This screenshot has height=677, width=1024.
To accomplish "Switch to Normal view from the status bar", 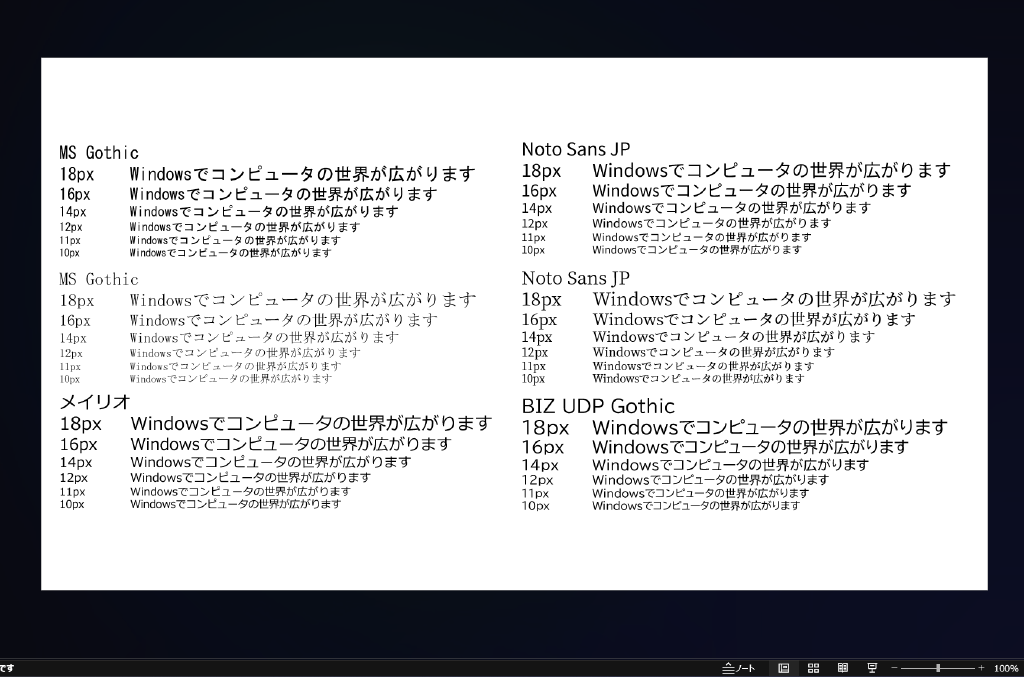I will (783, 668).
